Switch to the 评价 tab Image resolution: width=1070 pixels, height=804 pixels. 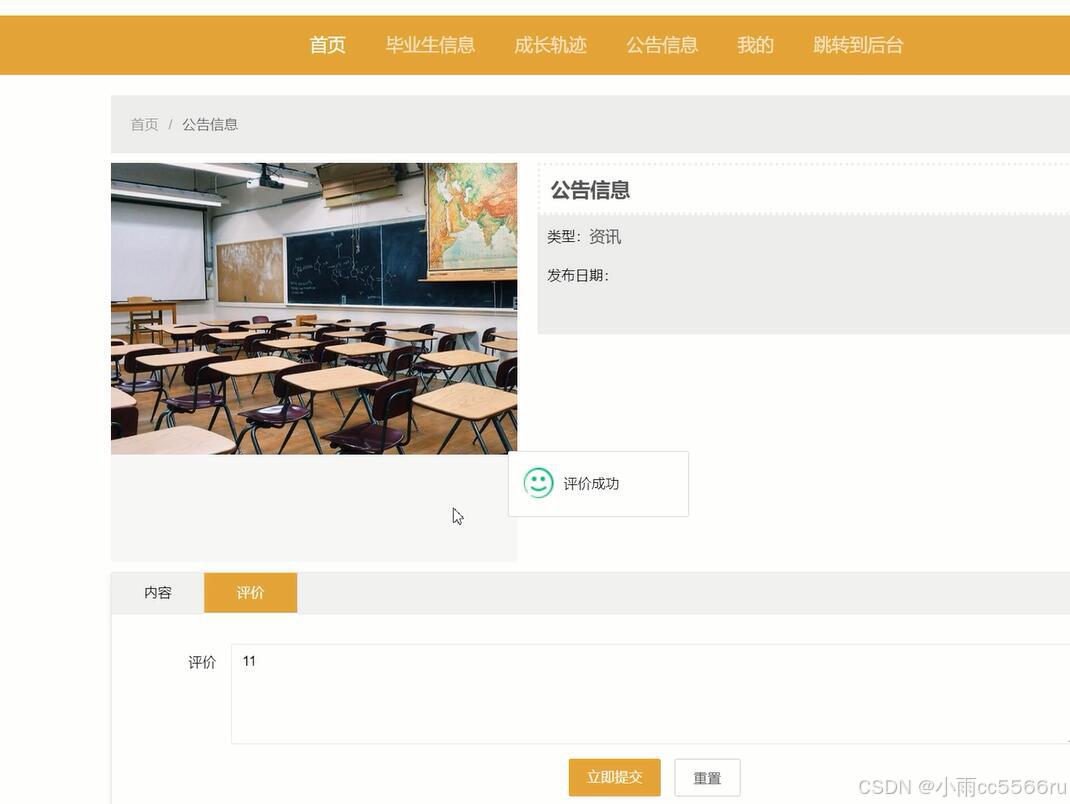250,592
